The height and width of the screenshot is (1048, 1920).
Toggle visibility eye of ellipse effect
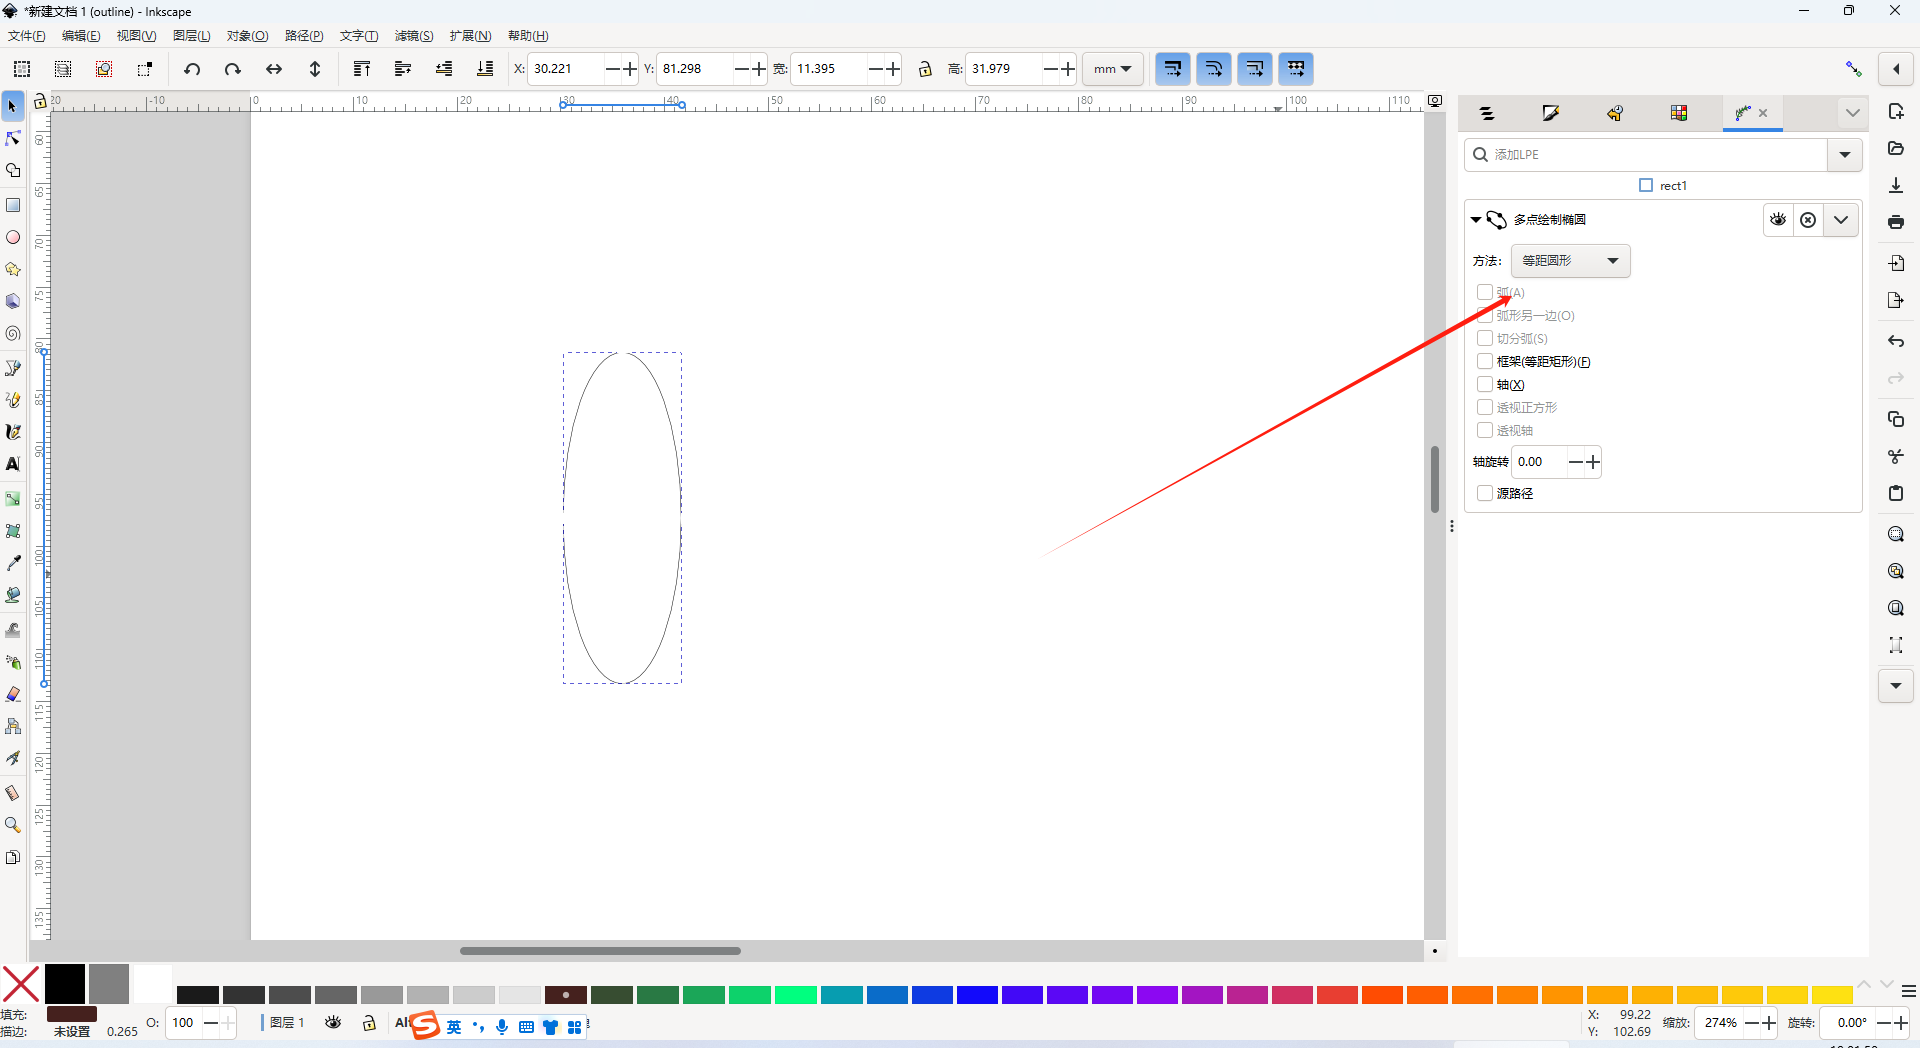[1778, 220]
